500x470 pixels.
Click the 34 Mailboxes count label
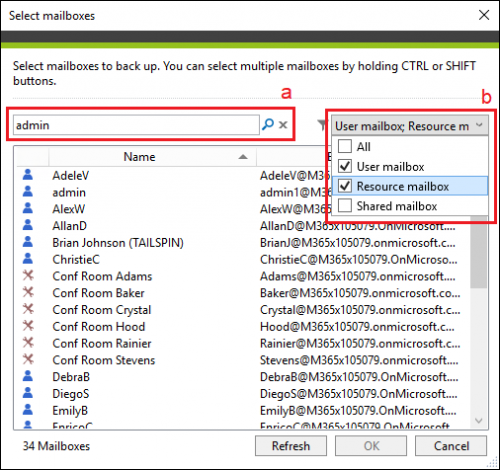(x=56, y=446)
